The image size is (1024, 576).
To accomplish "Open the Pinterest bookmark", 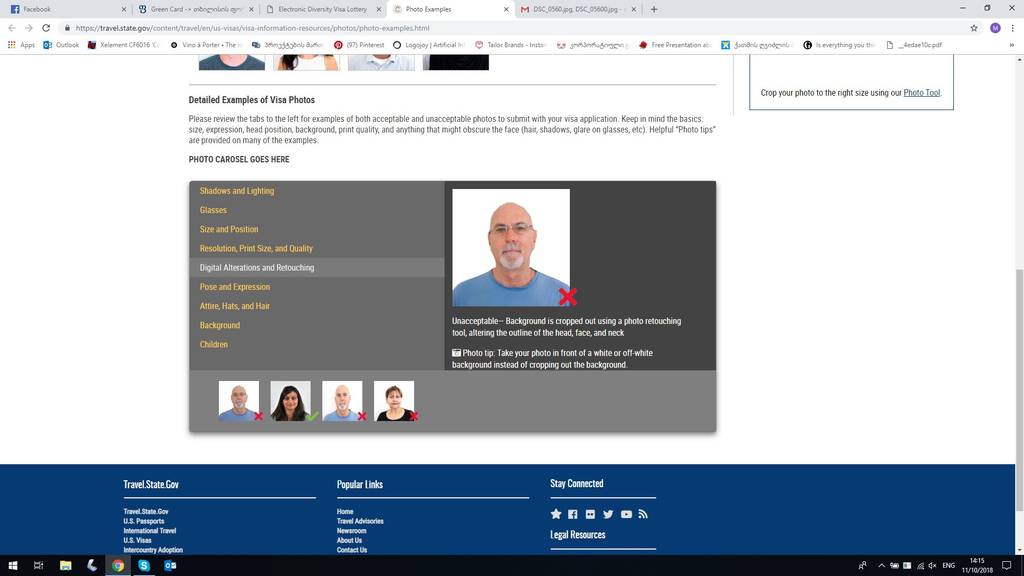I will click(359, 45).
